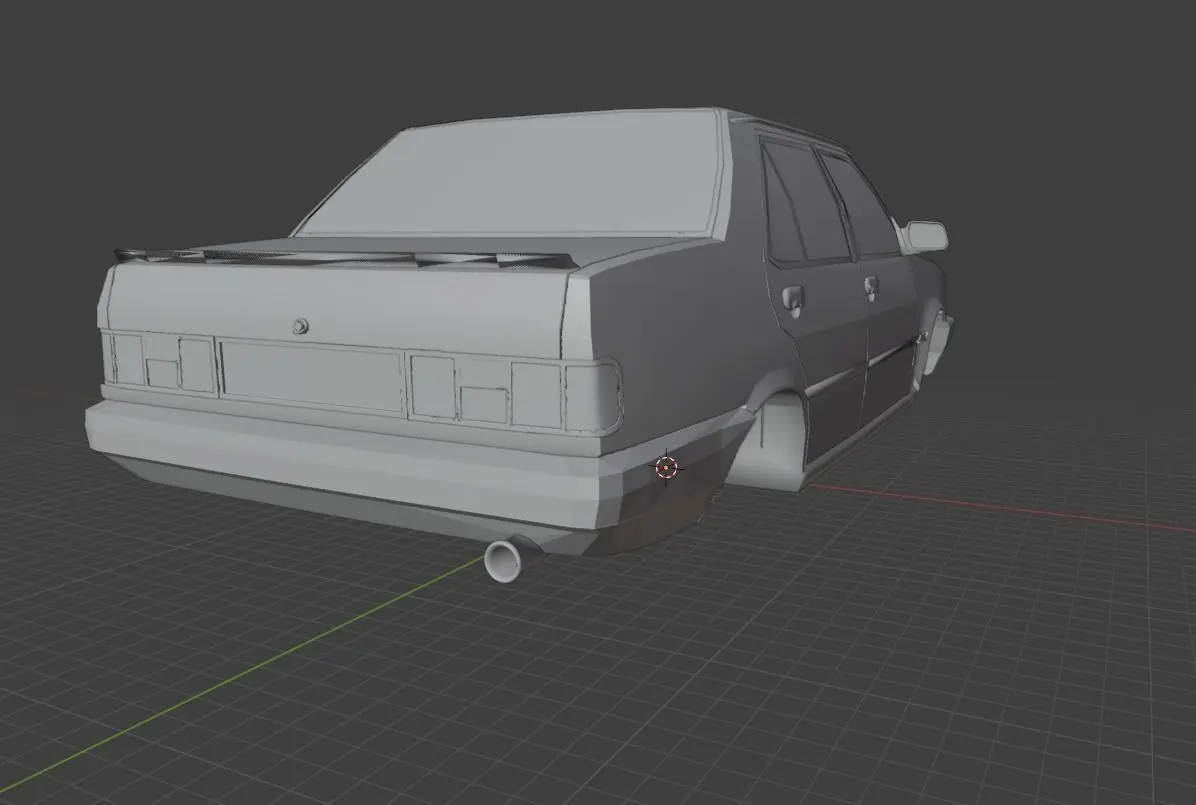Click the side mirror on the car
Viewport: 1196px width, 805px height.
pos(925,235)
